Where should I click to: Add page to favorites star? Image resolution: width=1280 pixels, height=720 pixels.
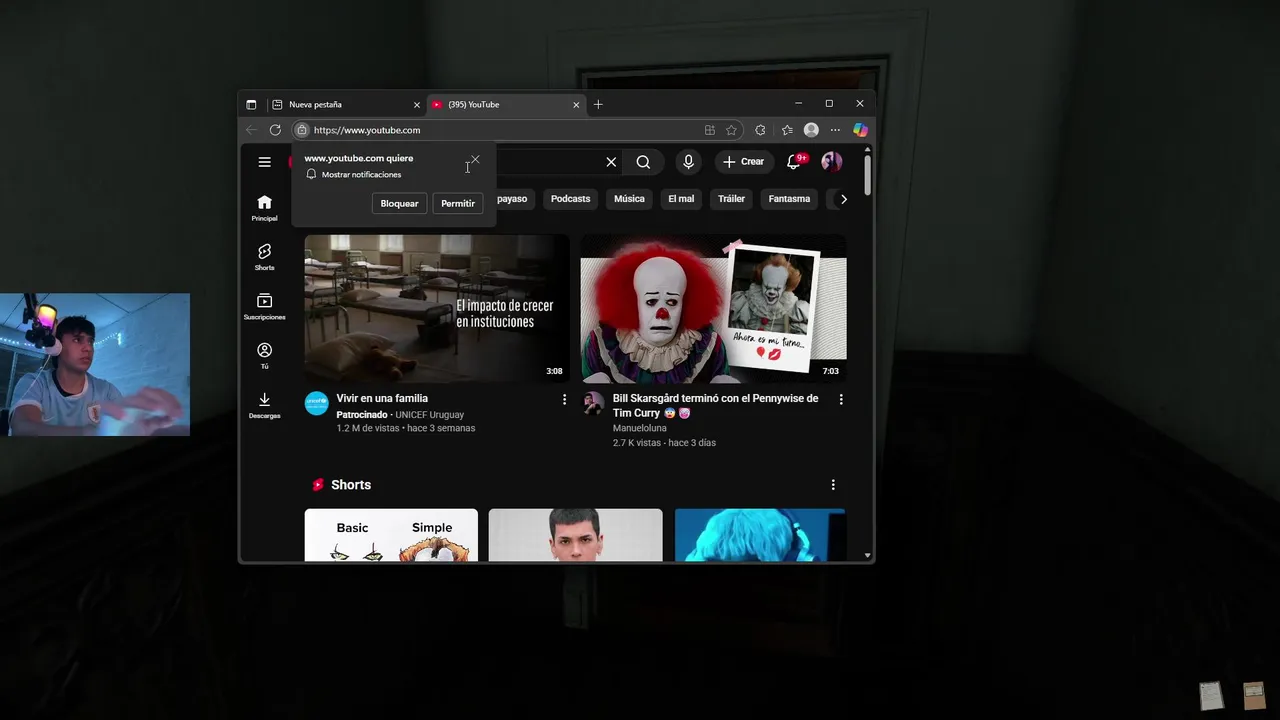pos(731,130)
